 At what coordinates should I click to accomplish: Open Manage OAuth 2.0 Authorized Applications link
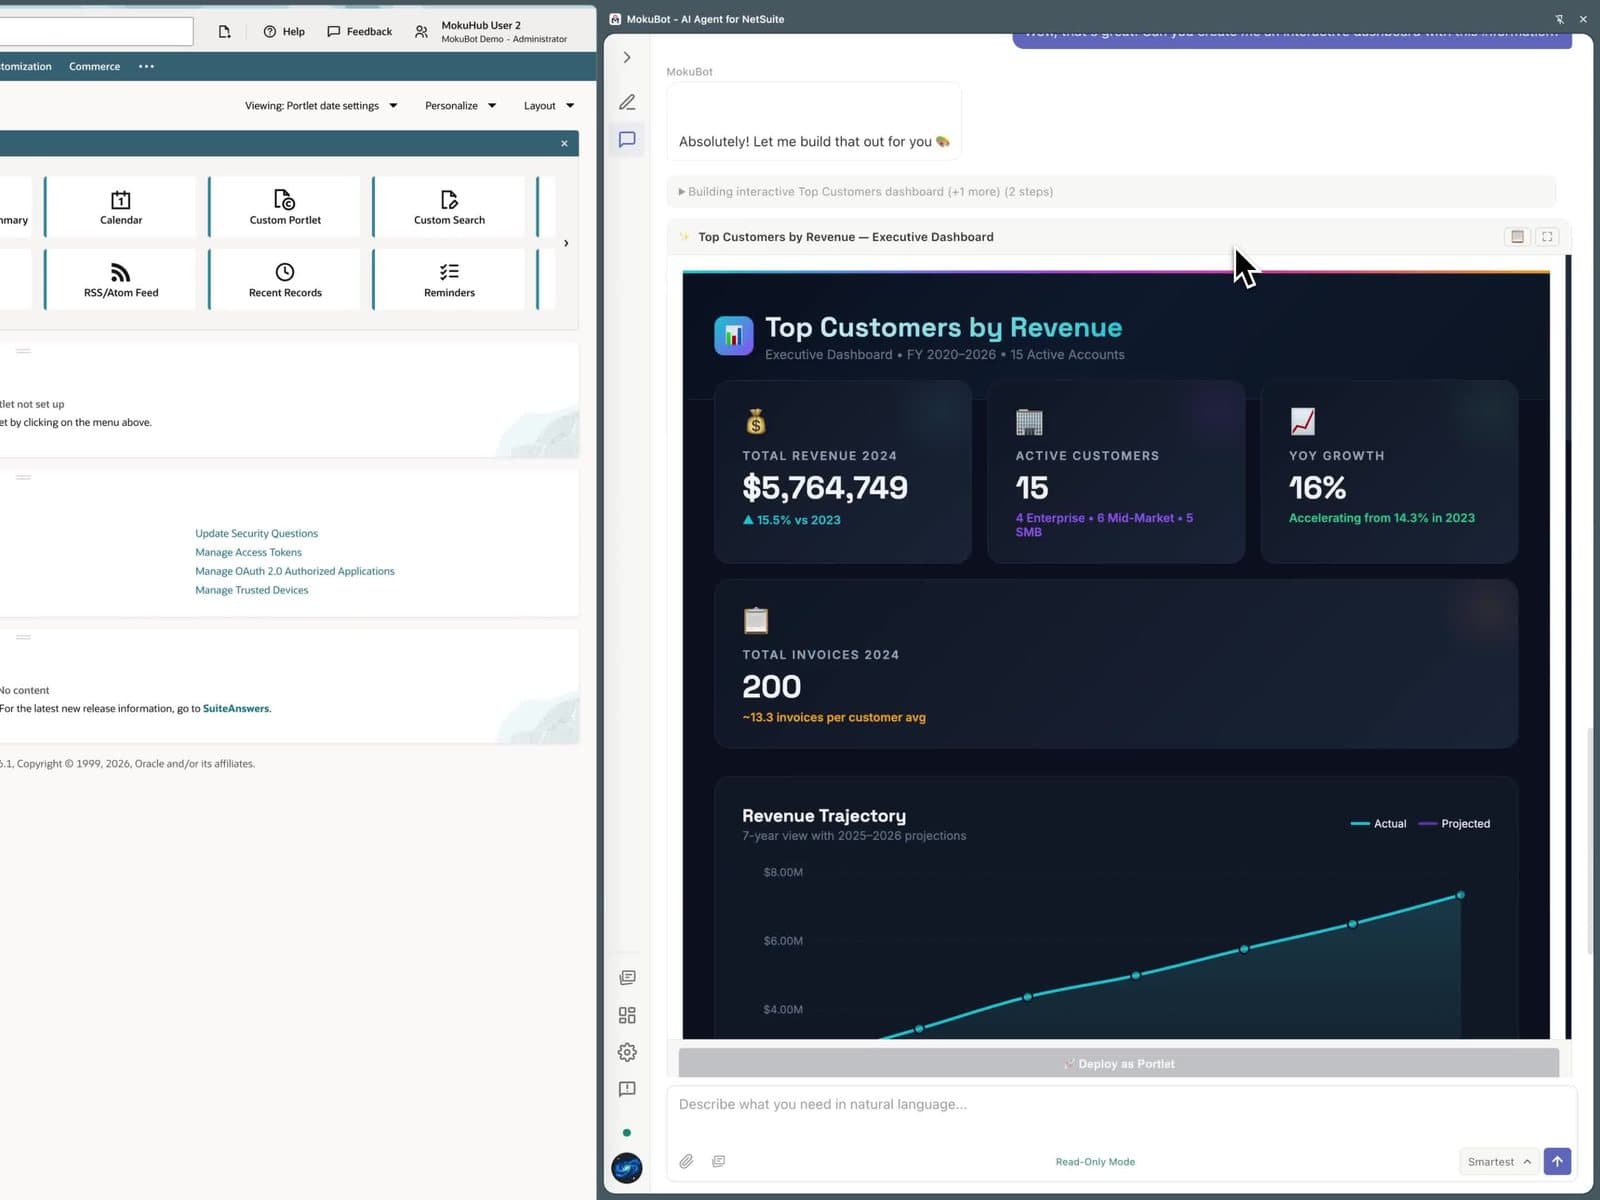coord(295,572)
